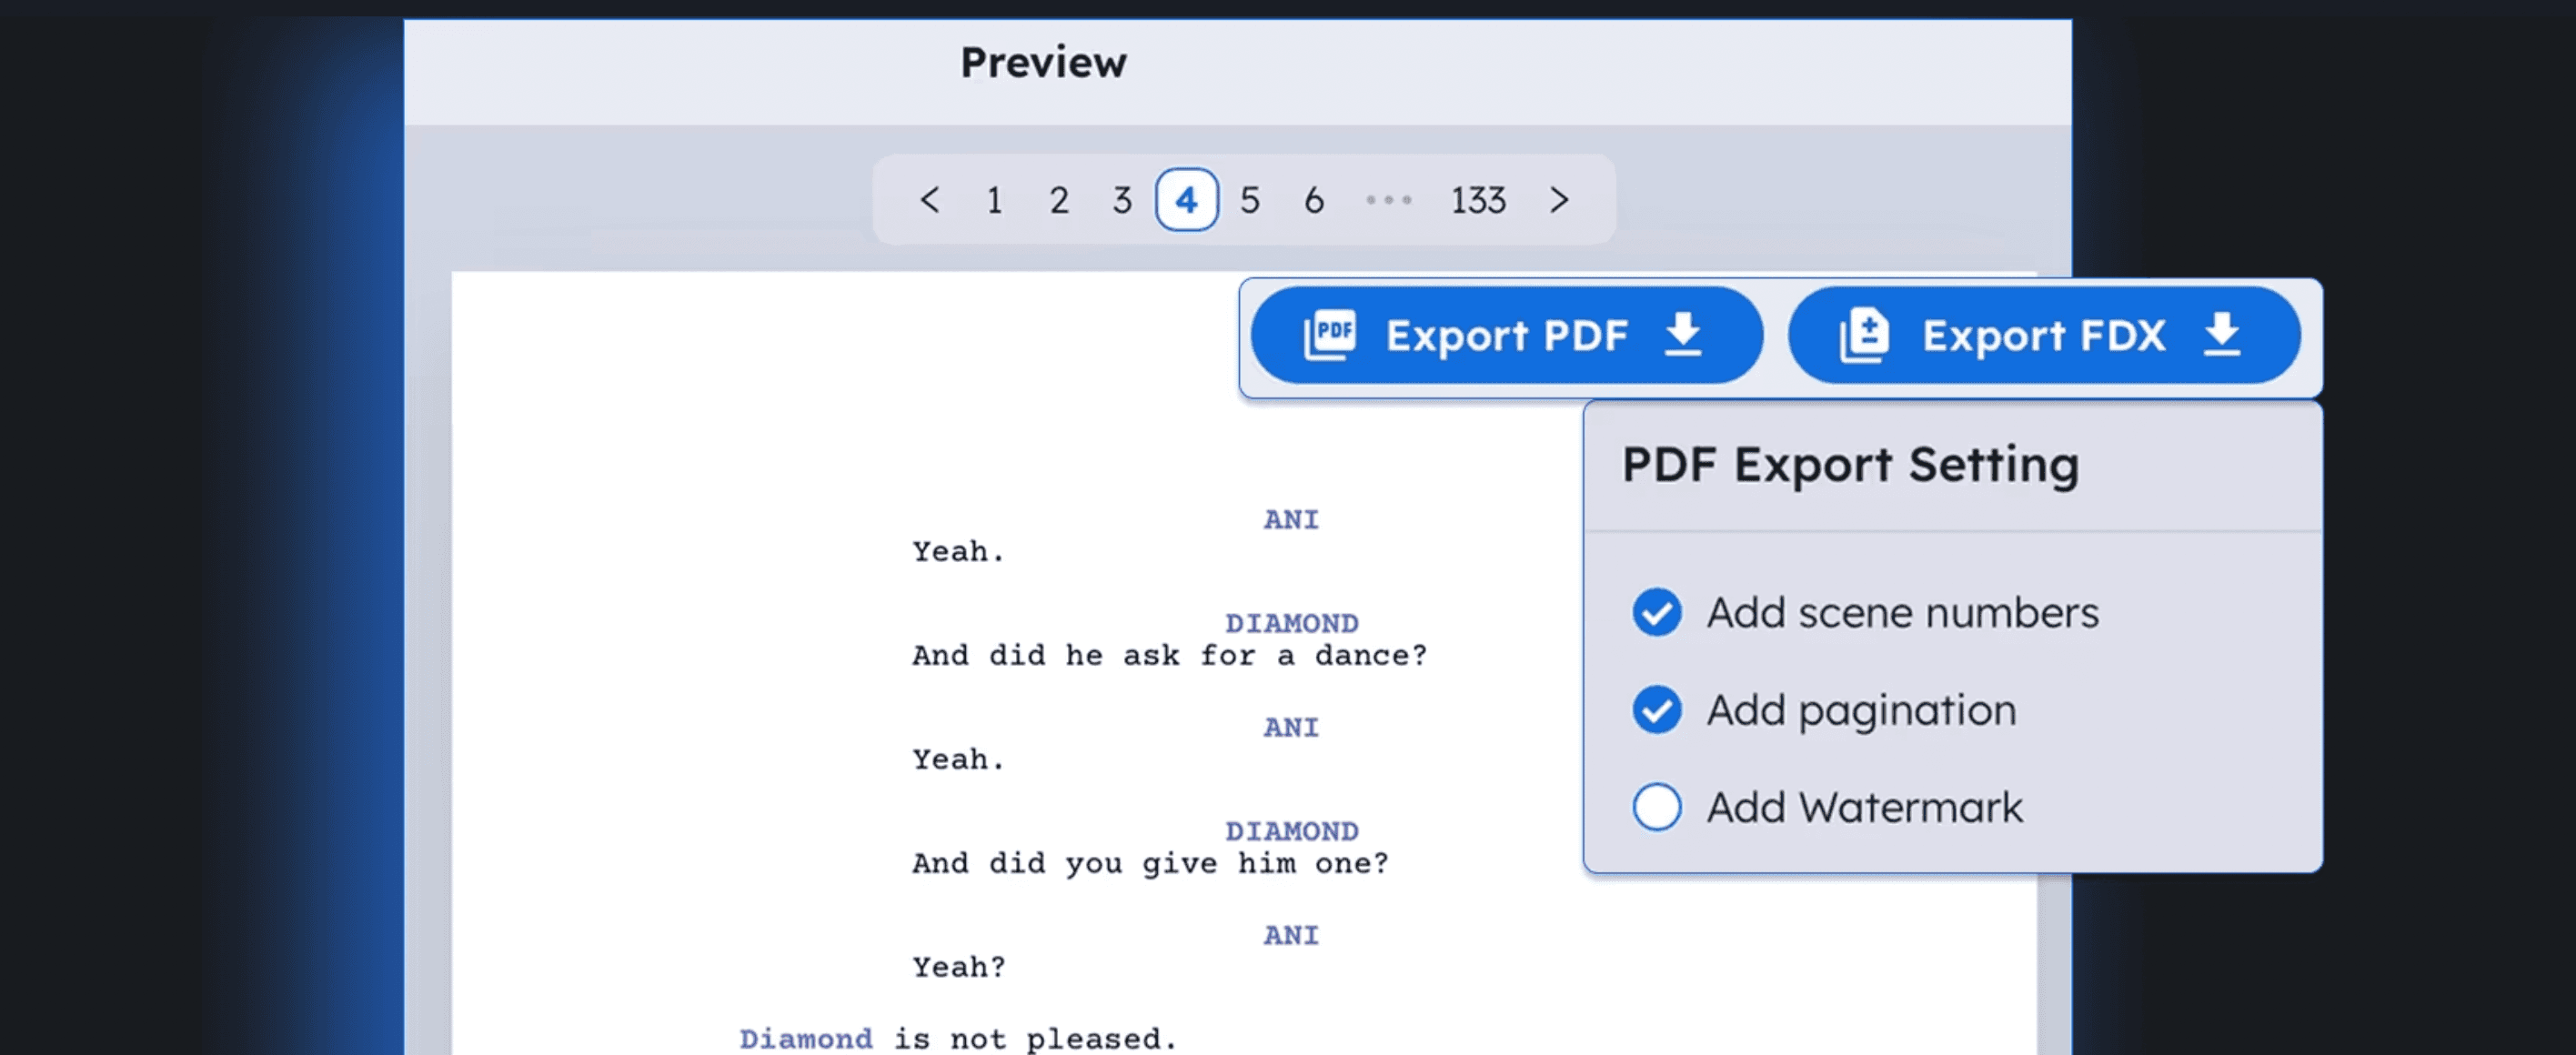Screen dimensions: 2576x1055
Task: Open page 6 of the screenplay preview
Action: (1313, 199)
